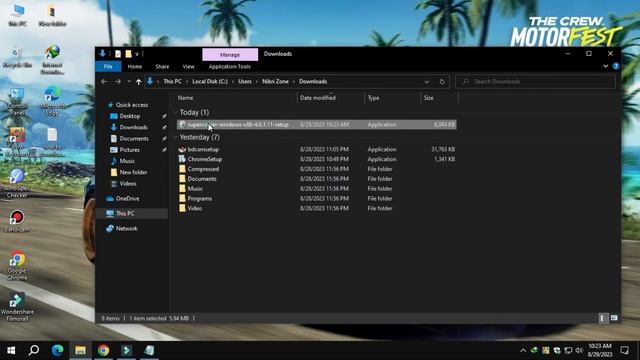Sort by Date modified column
The height and width of the screenshot is (360, 640).
coord(318,98)
